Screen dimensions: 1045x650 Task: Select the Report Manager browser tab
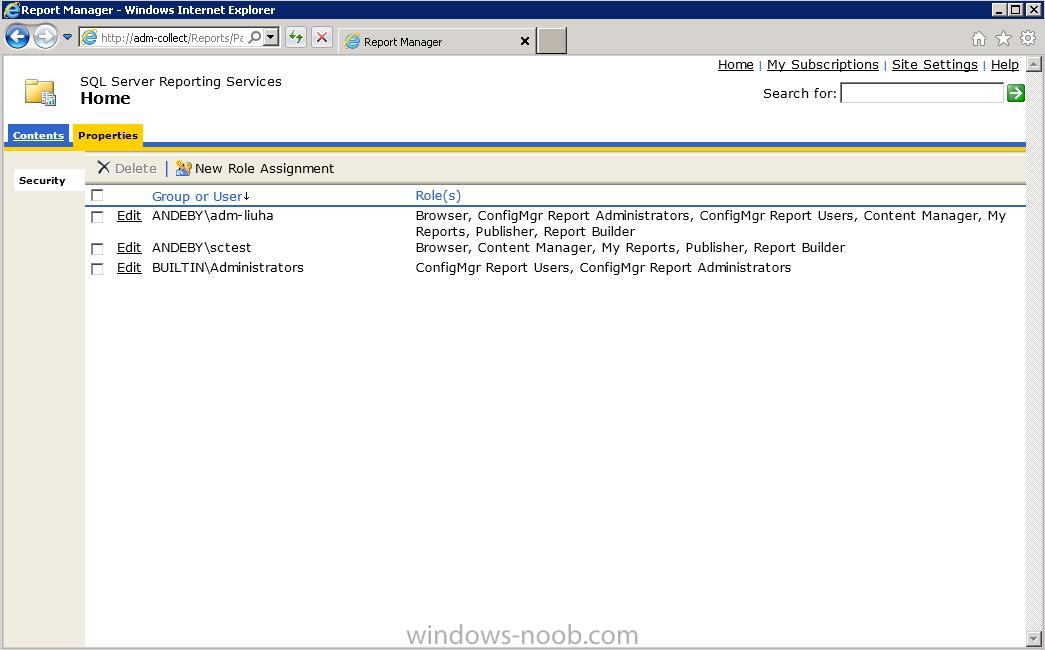(x=437, y=41)
